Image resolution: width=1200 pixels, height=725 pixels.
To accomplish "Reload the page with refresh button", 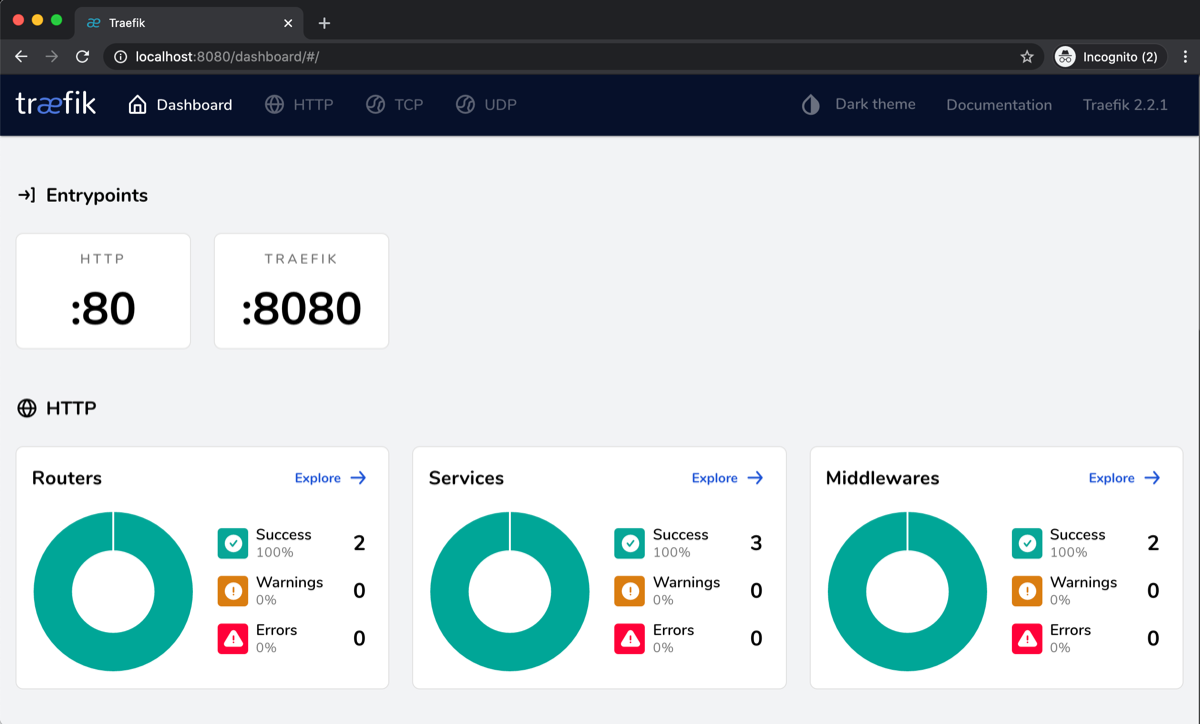I will click(83, 57).
